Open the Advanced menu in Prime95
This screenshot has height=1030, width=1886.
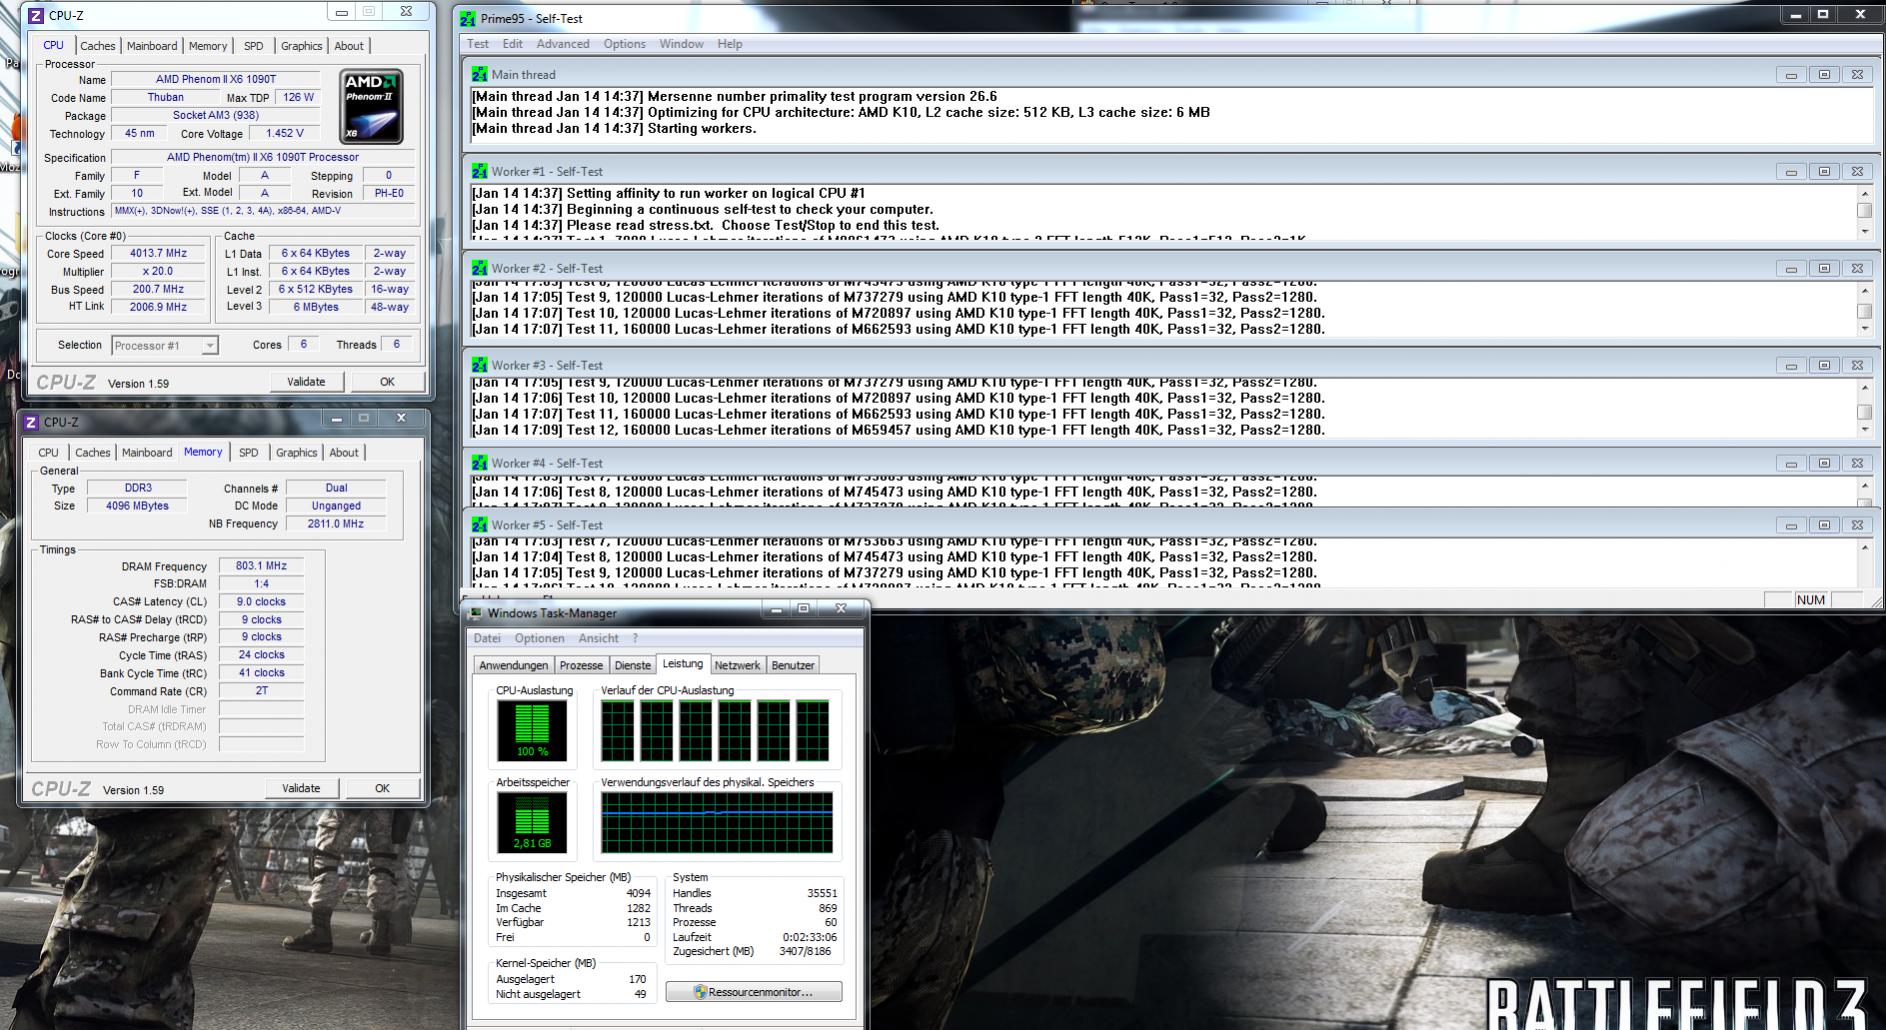pyautogui.click(x=563, y=44)
